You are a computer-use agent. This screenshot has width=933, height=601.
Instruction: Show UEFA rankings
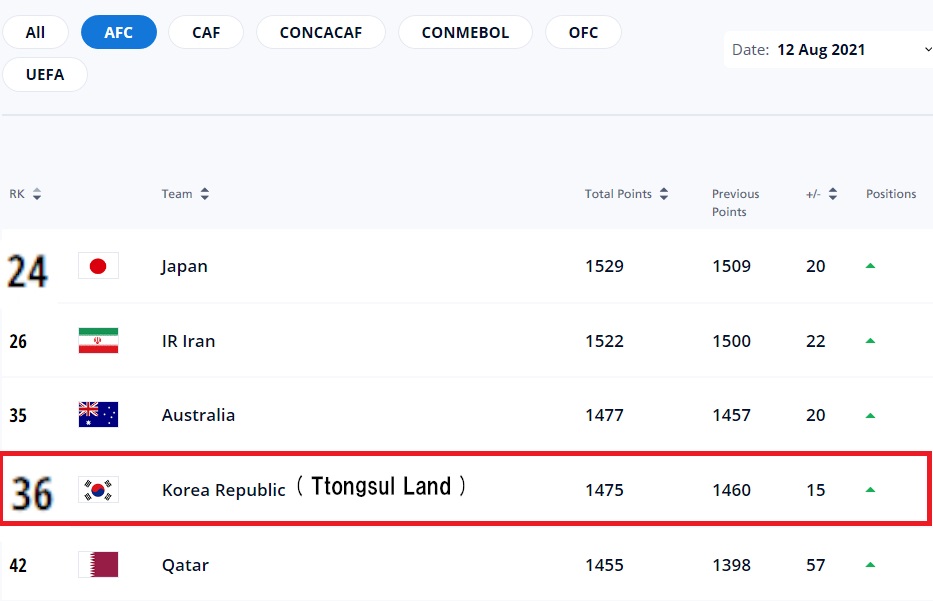pyautogui.click(x=44, y=74)
